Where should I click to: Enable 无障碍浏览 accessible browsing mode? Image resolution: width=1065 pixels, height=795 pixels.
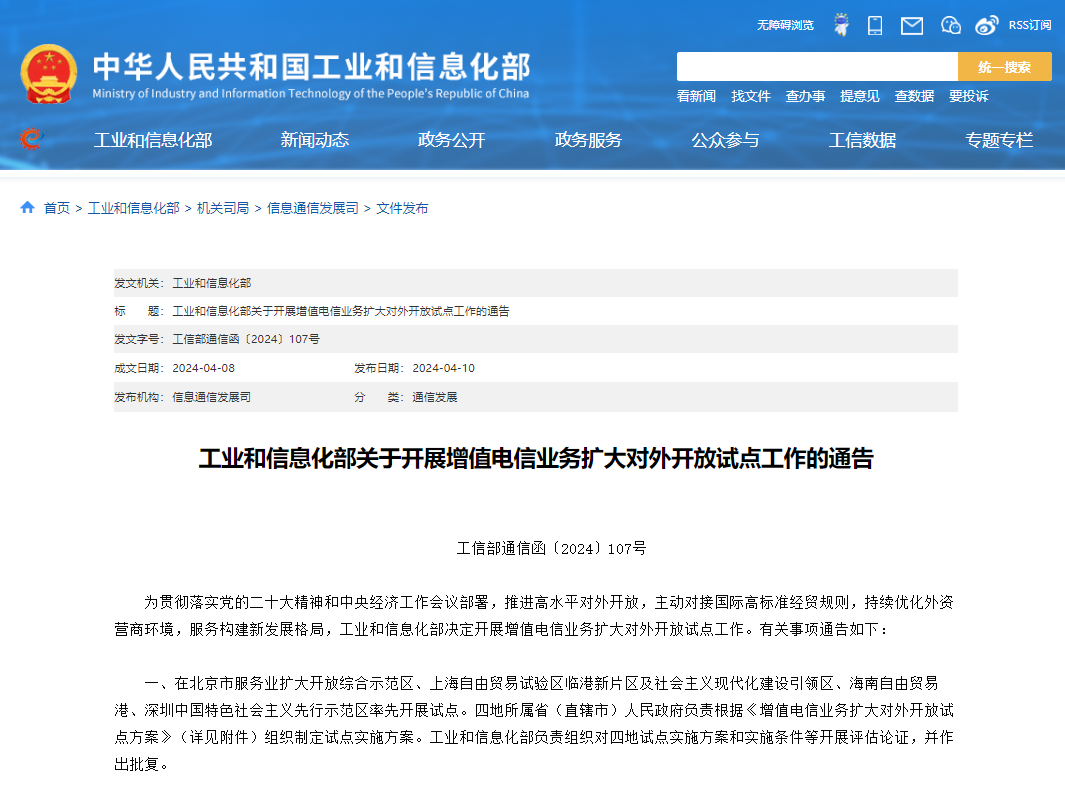pos(786,25)
